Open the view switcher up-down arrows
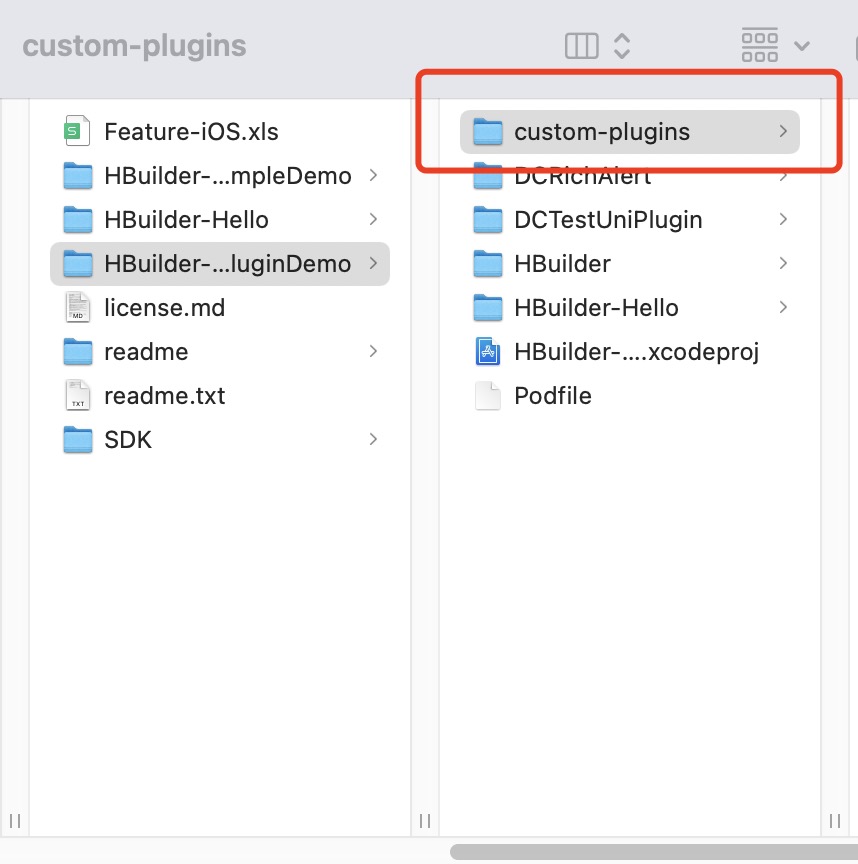This screenshot has height=864, width=858. point(622,46)
